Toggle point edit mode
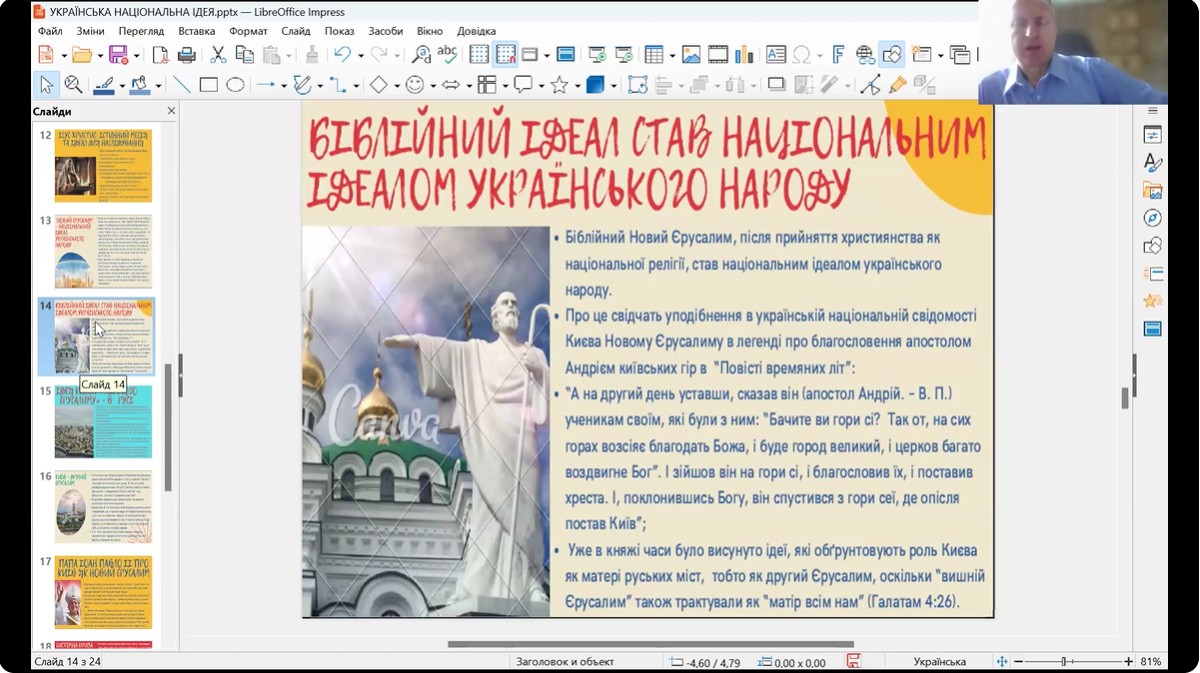This screenshot has height=673, width=1200. point(871,85)
